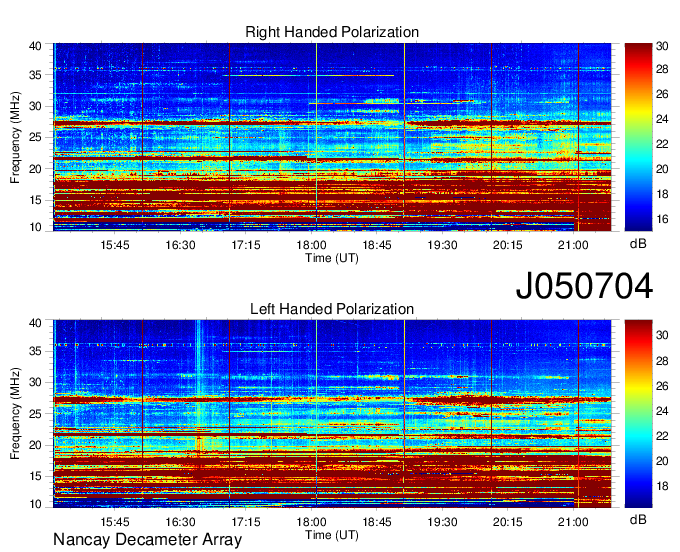Select the J050704 observation label

584,286
